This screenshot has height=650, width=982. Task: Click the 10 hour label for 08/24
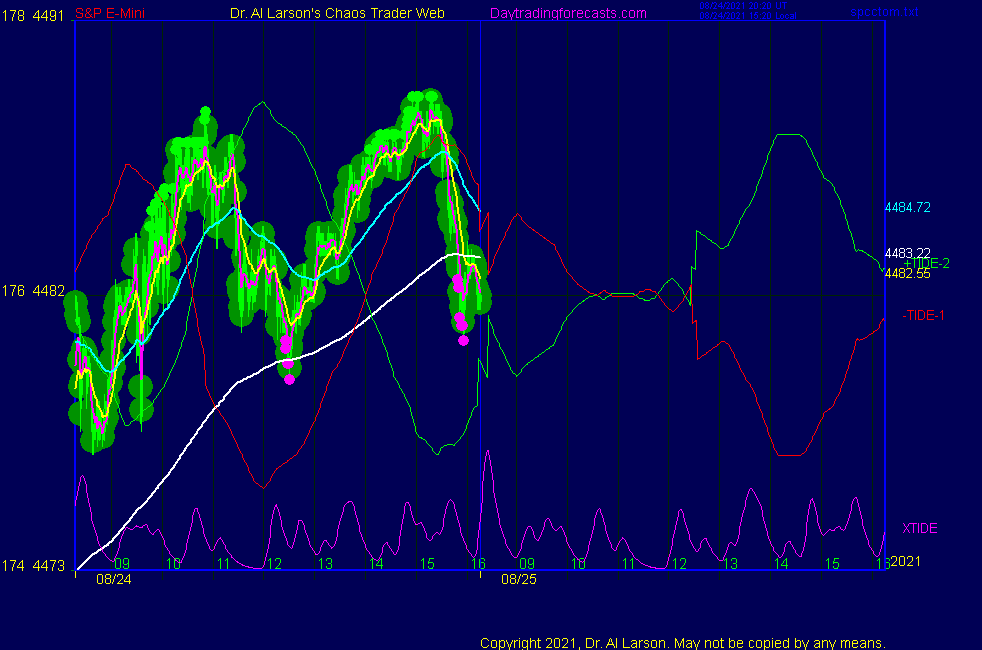173,564
